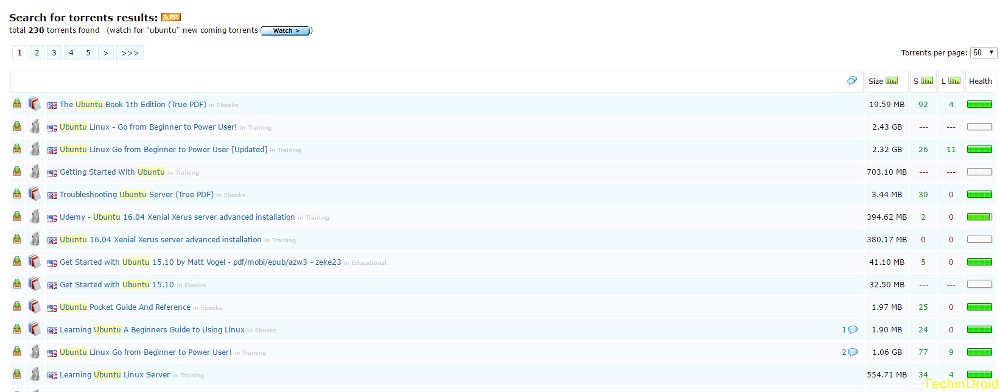
Task: Click download icon for Learning Ubuntu Linux Server
Action: [x=17, y=374]
